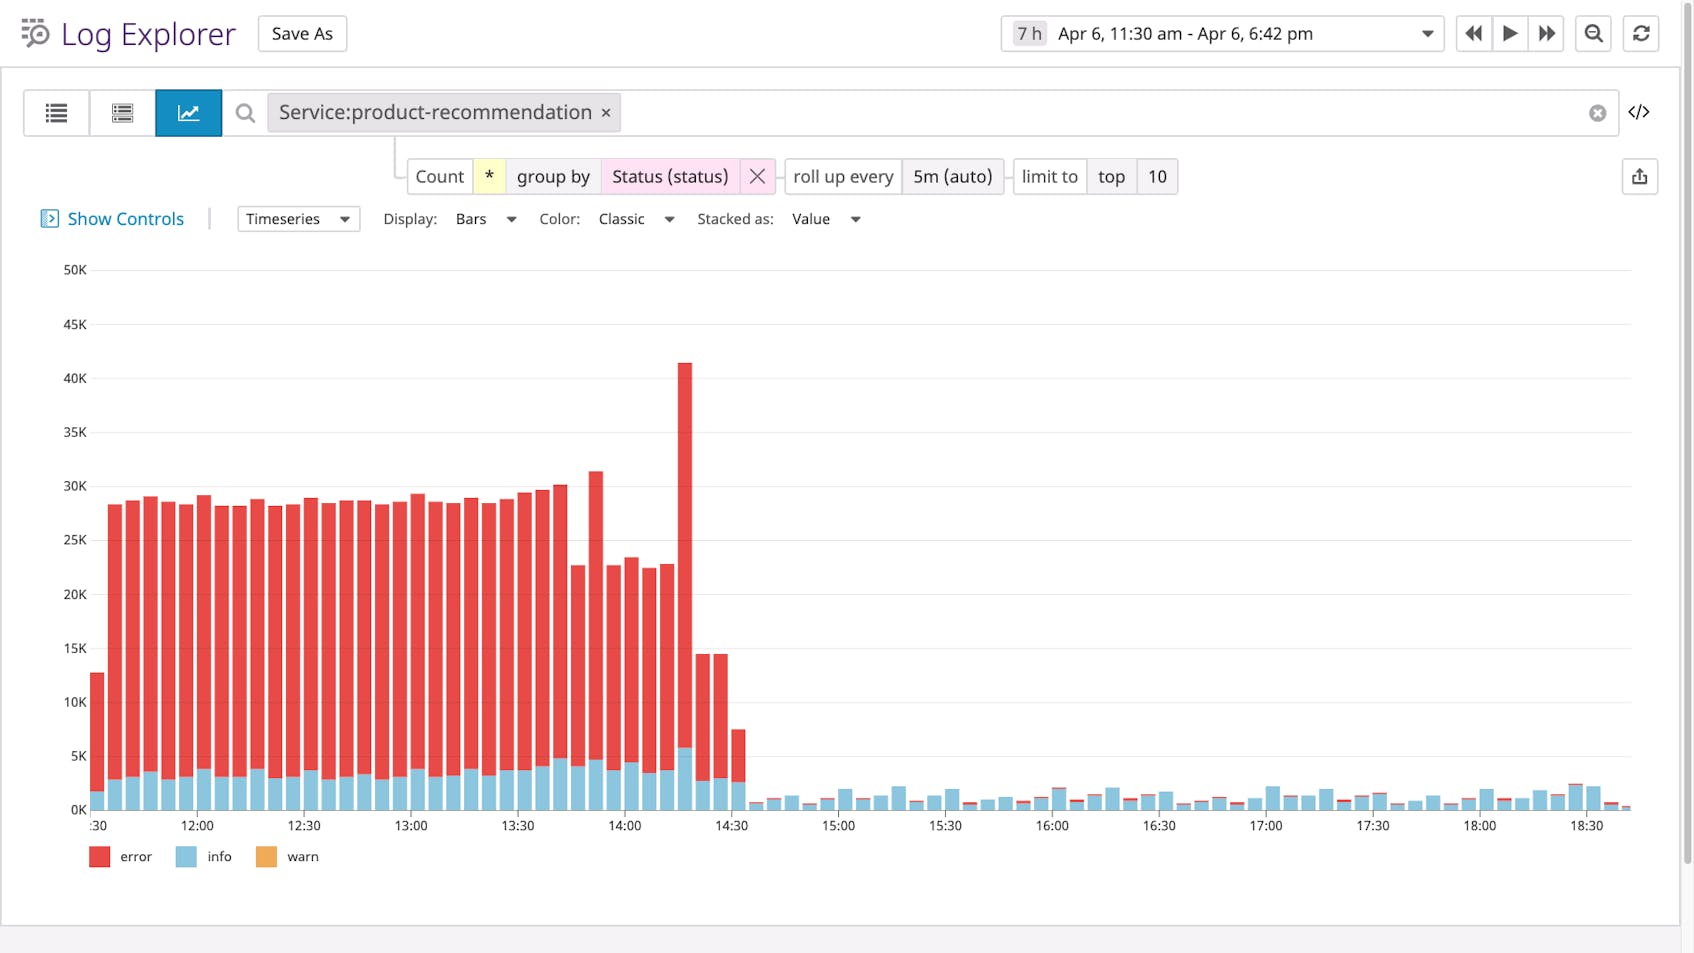Open the time range dropdown

[1427, 33]
